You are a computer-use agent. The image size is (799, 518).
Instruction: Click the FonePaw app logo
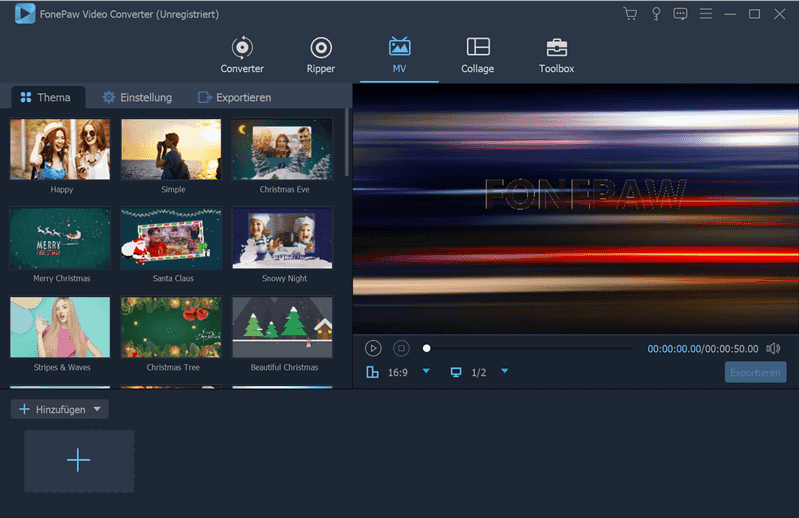pyautogui.click(x=24, y=14)
